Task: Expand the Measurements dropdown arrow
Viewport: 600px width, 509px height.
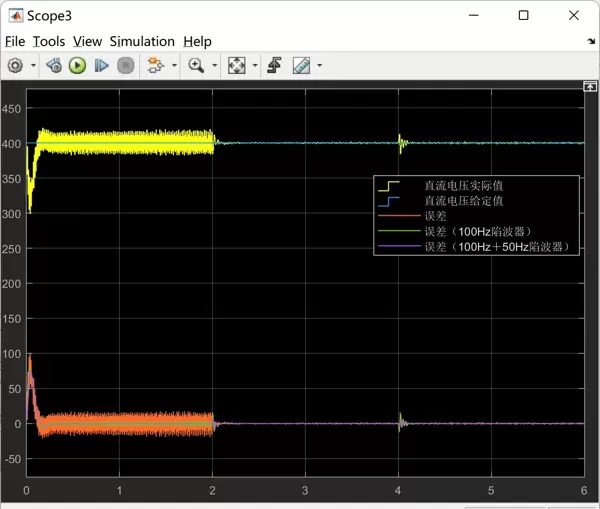Action: (319, 66)
